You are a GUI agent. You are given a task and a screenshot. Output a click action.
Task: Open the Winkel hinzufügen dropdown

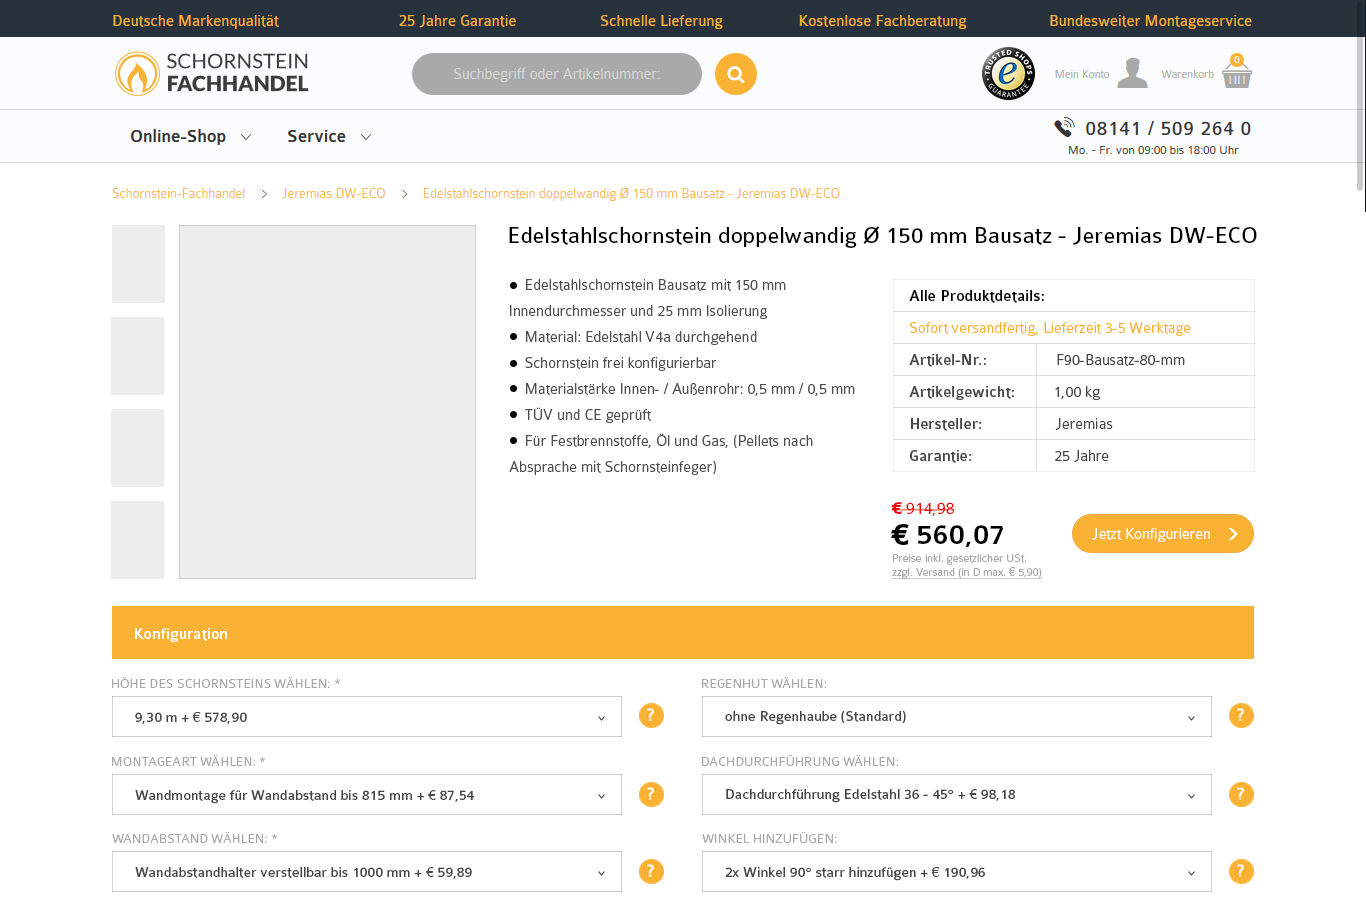point(957,872)
